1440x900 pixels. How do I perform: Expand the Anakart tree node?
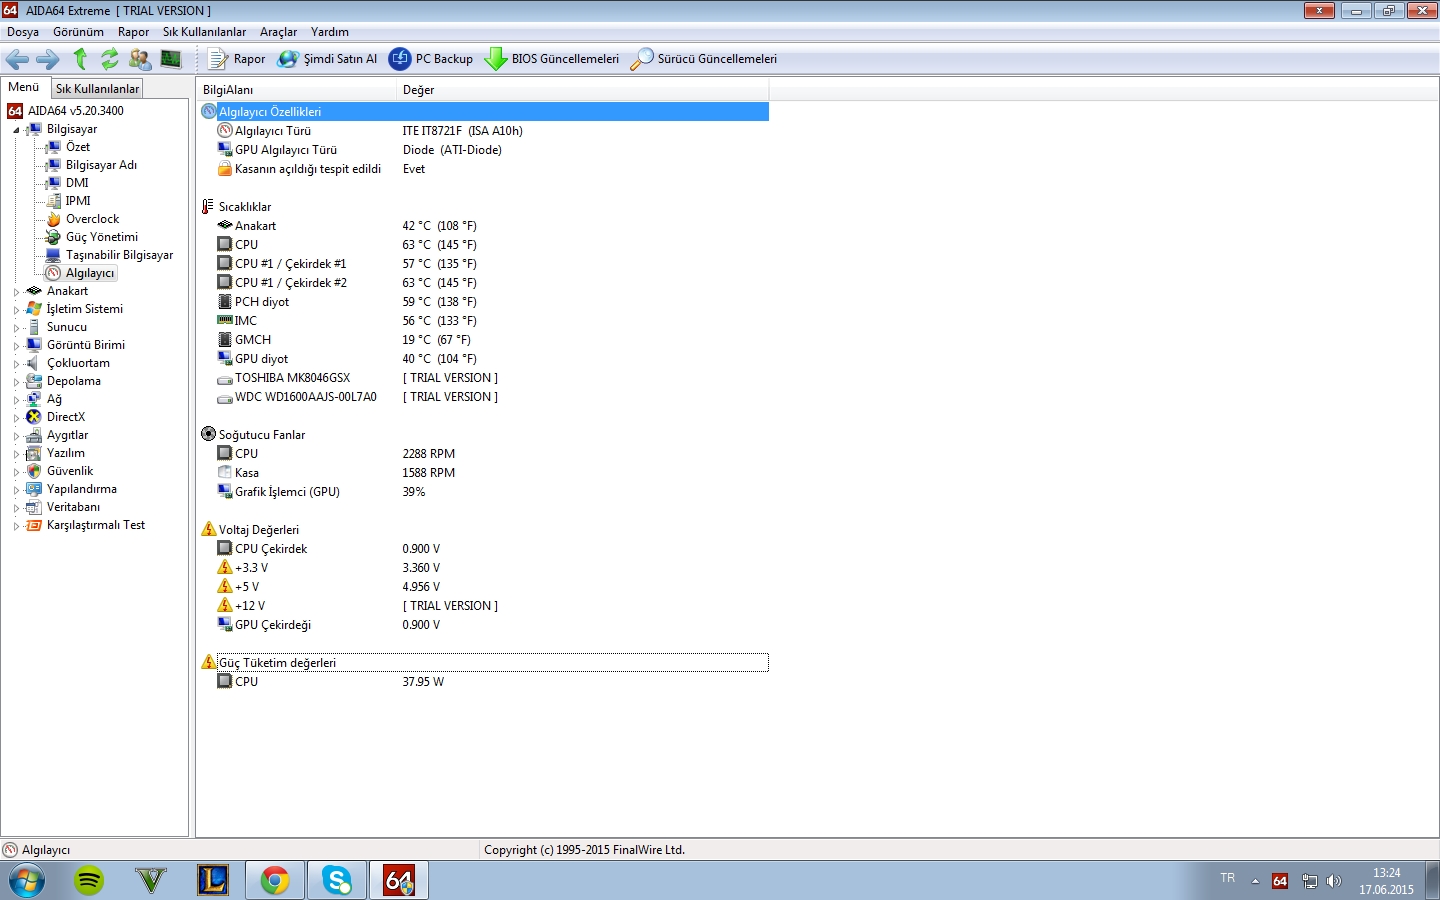click(16, 292)
